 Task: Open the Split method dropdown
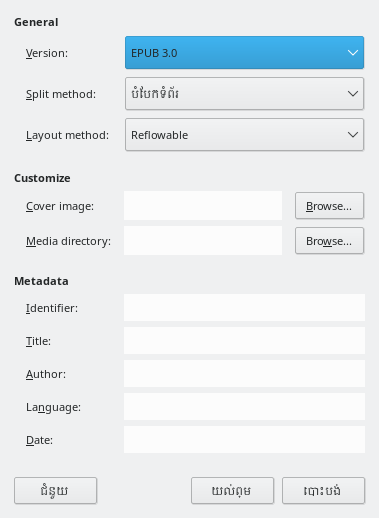(x=244, y=94)
